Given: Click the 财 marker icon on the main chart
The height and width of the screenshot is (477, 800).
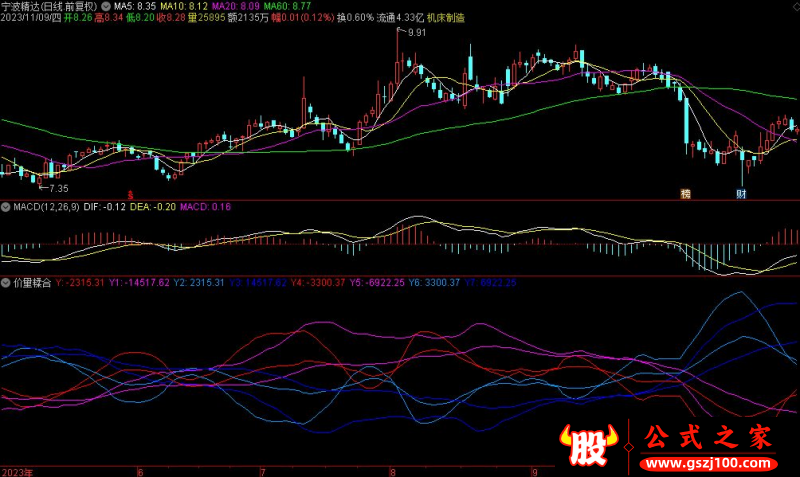Looking at the screenshot, I should point(742,193).
